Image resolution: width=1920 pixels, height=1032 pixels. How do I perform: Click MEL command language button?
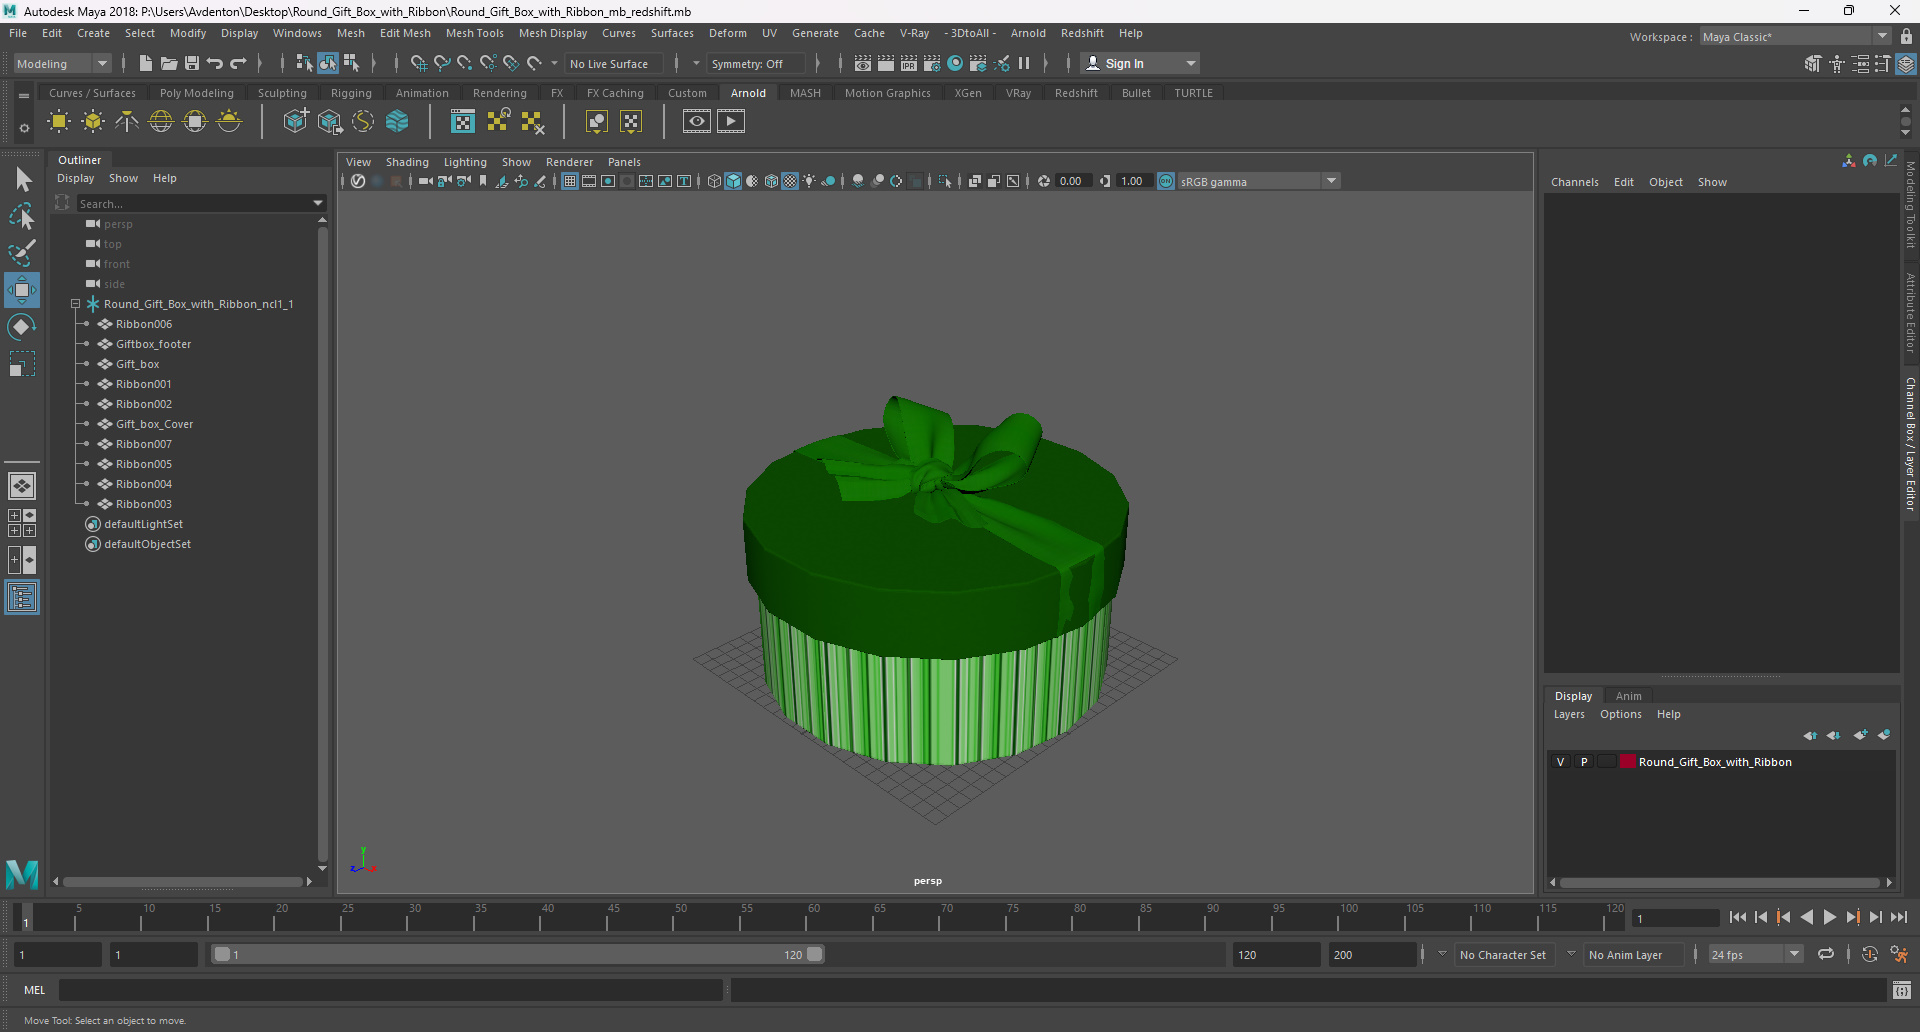35,990
